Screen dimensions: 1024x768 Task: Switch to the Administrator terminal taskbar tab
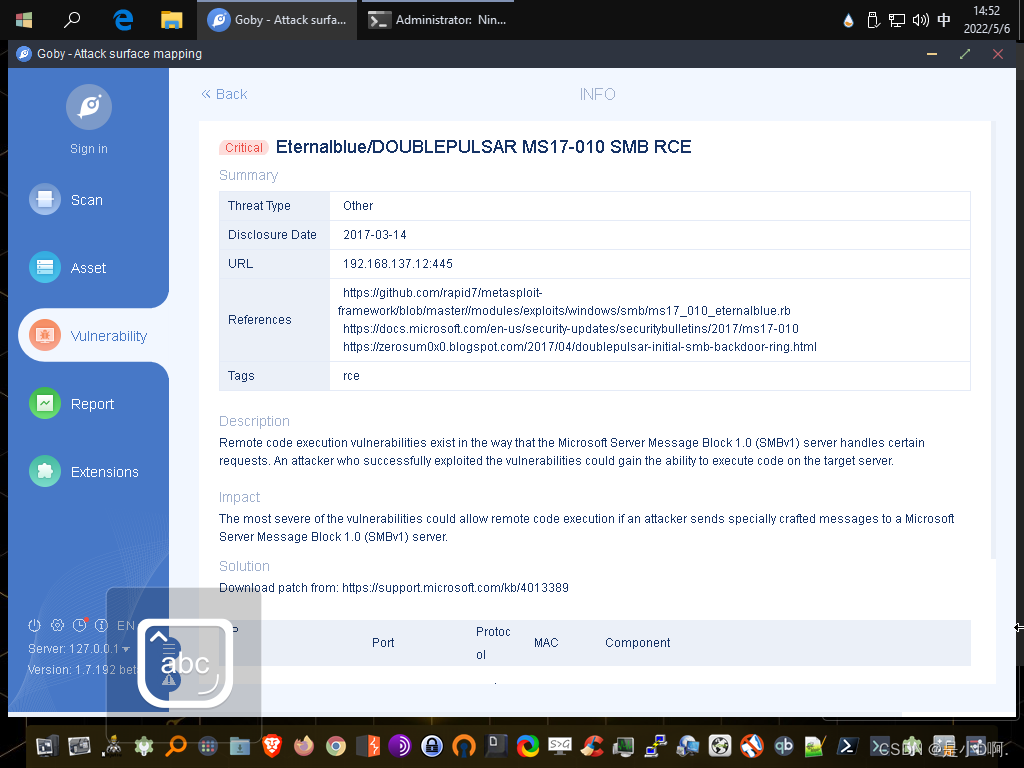(438, 20)
